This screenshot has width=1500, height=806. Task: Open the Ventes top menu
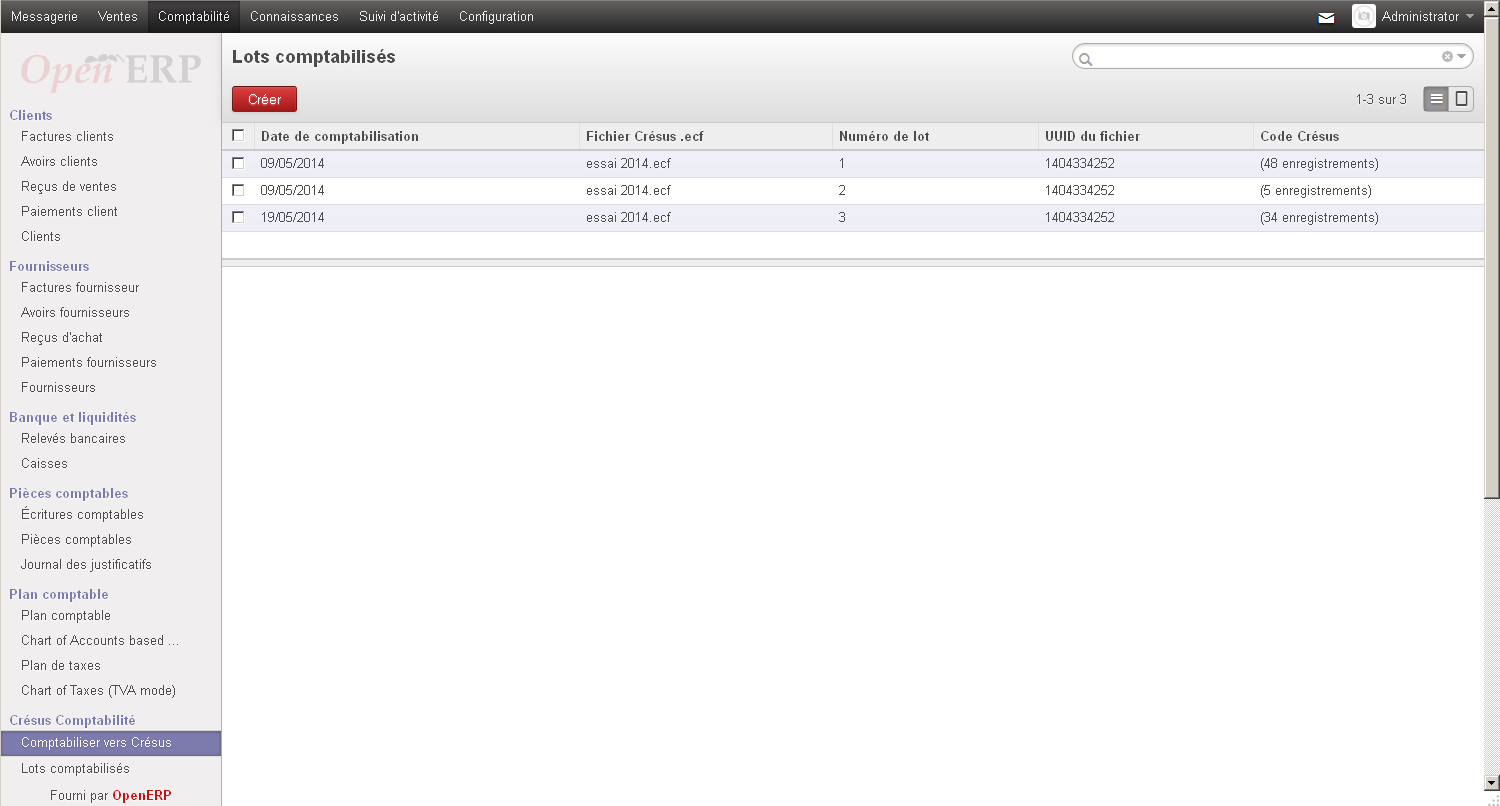pos(118,16)
